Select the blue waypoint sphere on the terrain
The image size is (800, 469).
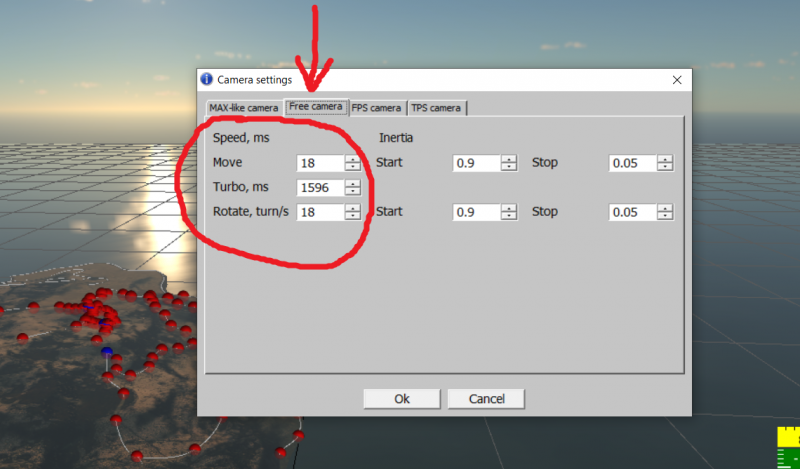pos(107,351)
